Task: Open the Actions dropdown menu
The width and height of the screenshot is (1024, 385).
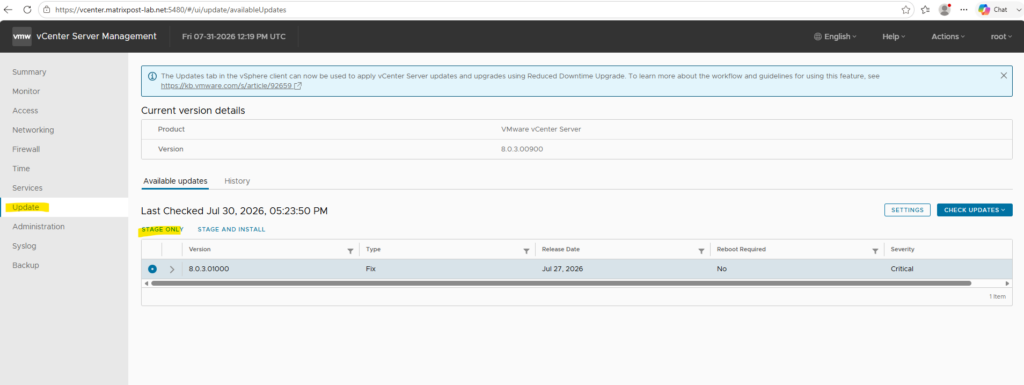Action: point(948,37)
